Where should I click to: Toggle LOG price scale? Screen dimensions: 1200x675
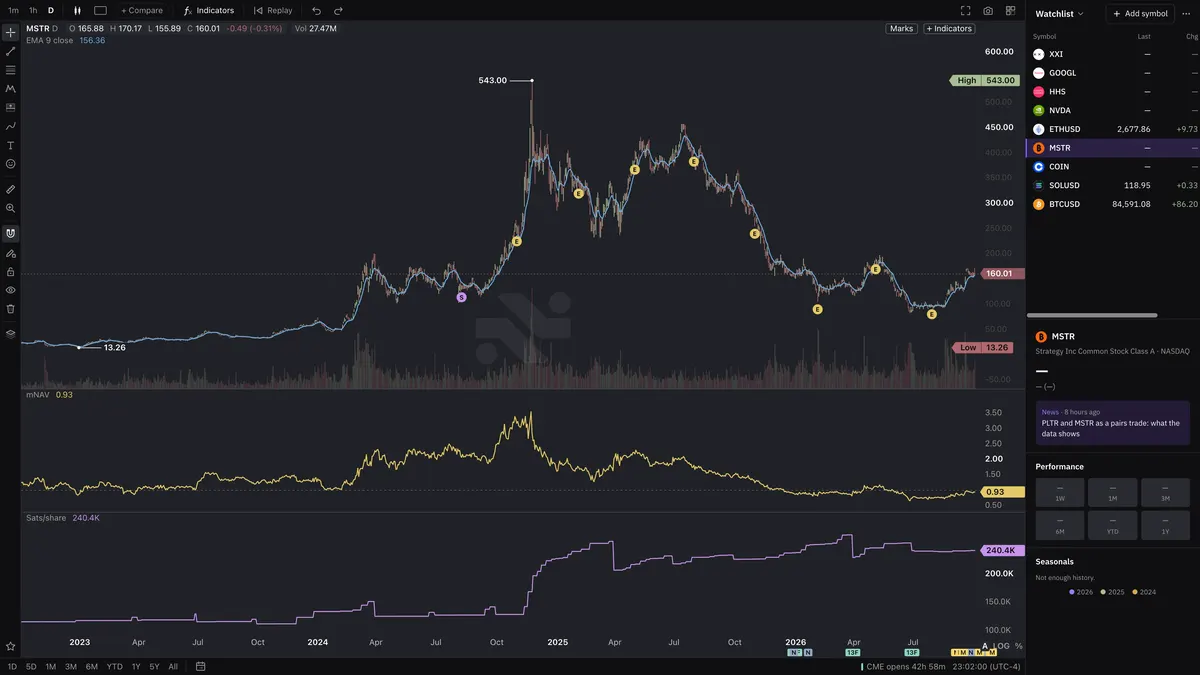point(1002,646)
